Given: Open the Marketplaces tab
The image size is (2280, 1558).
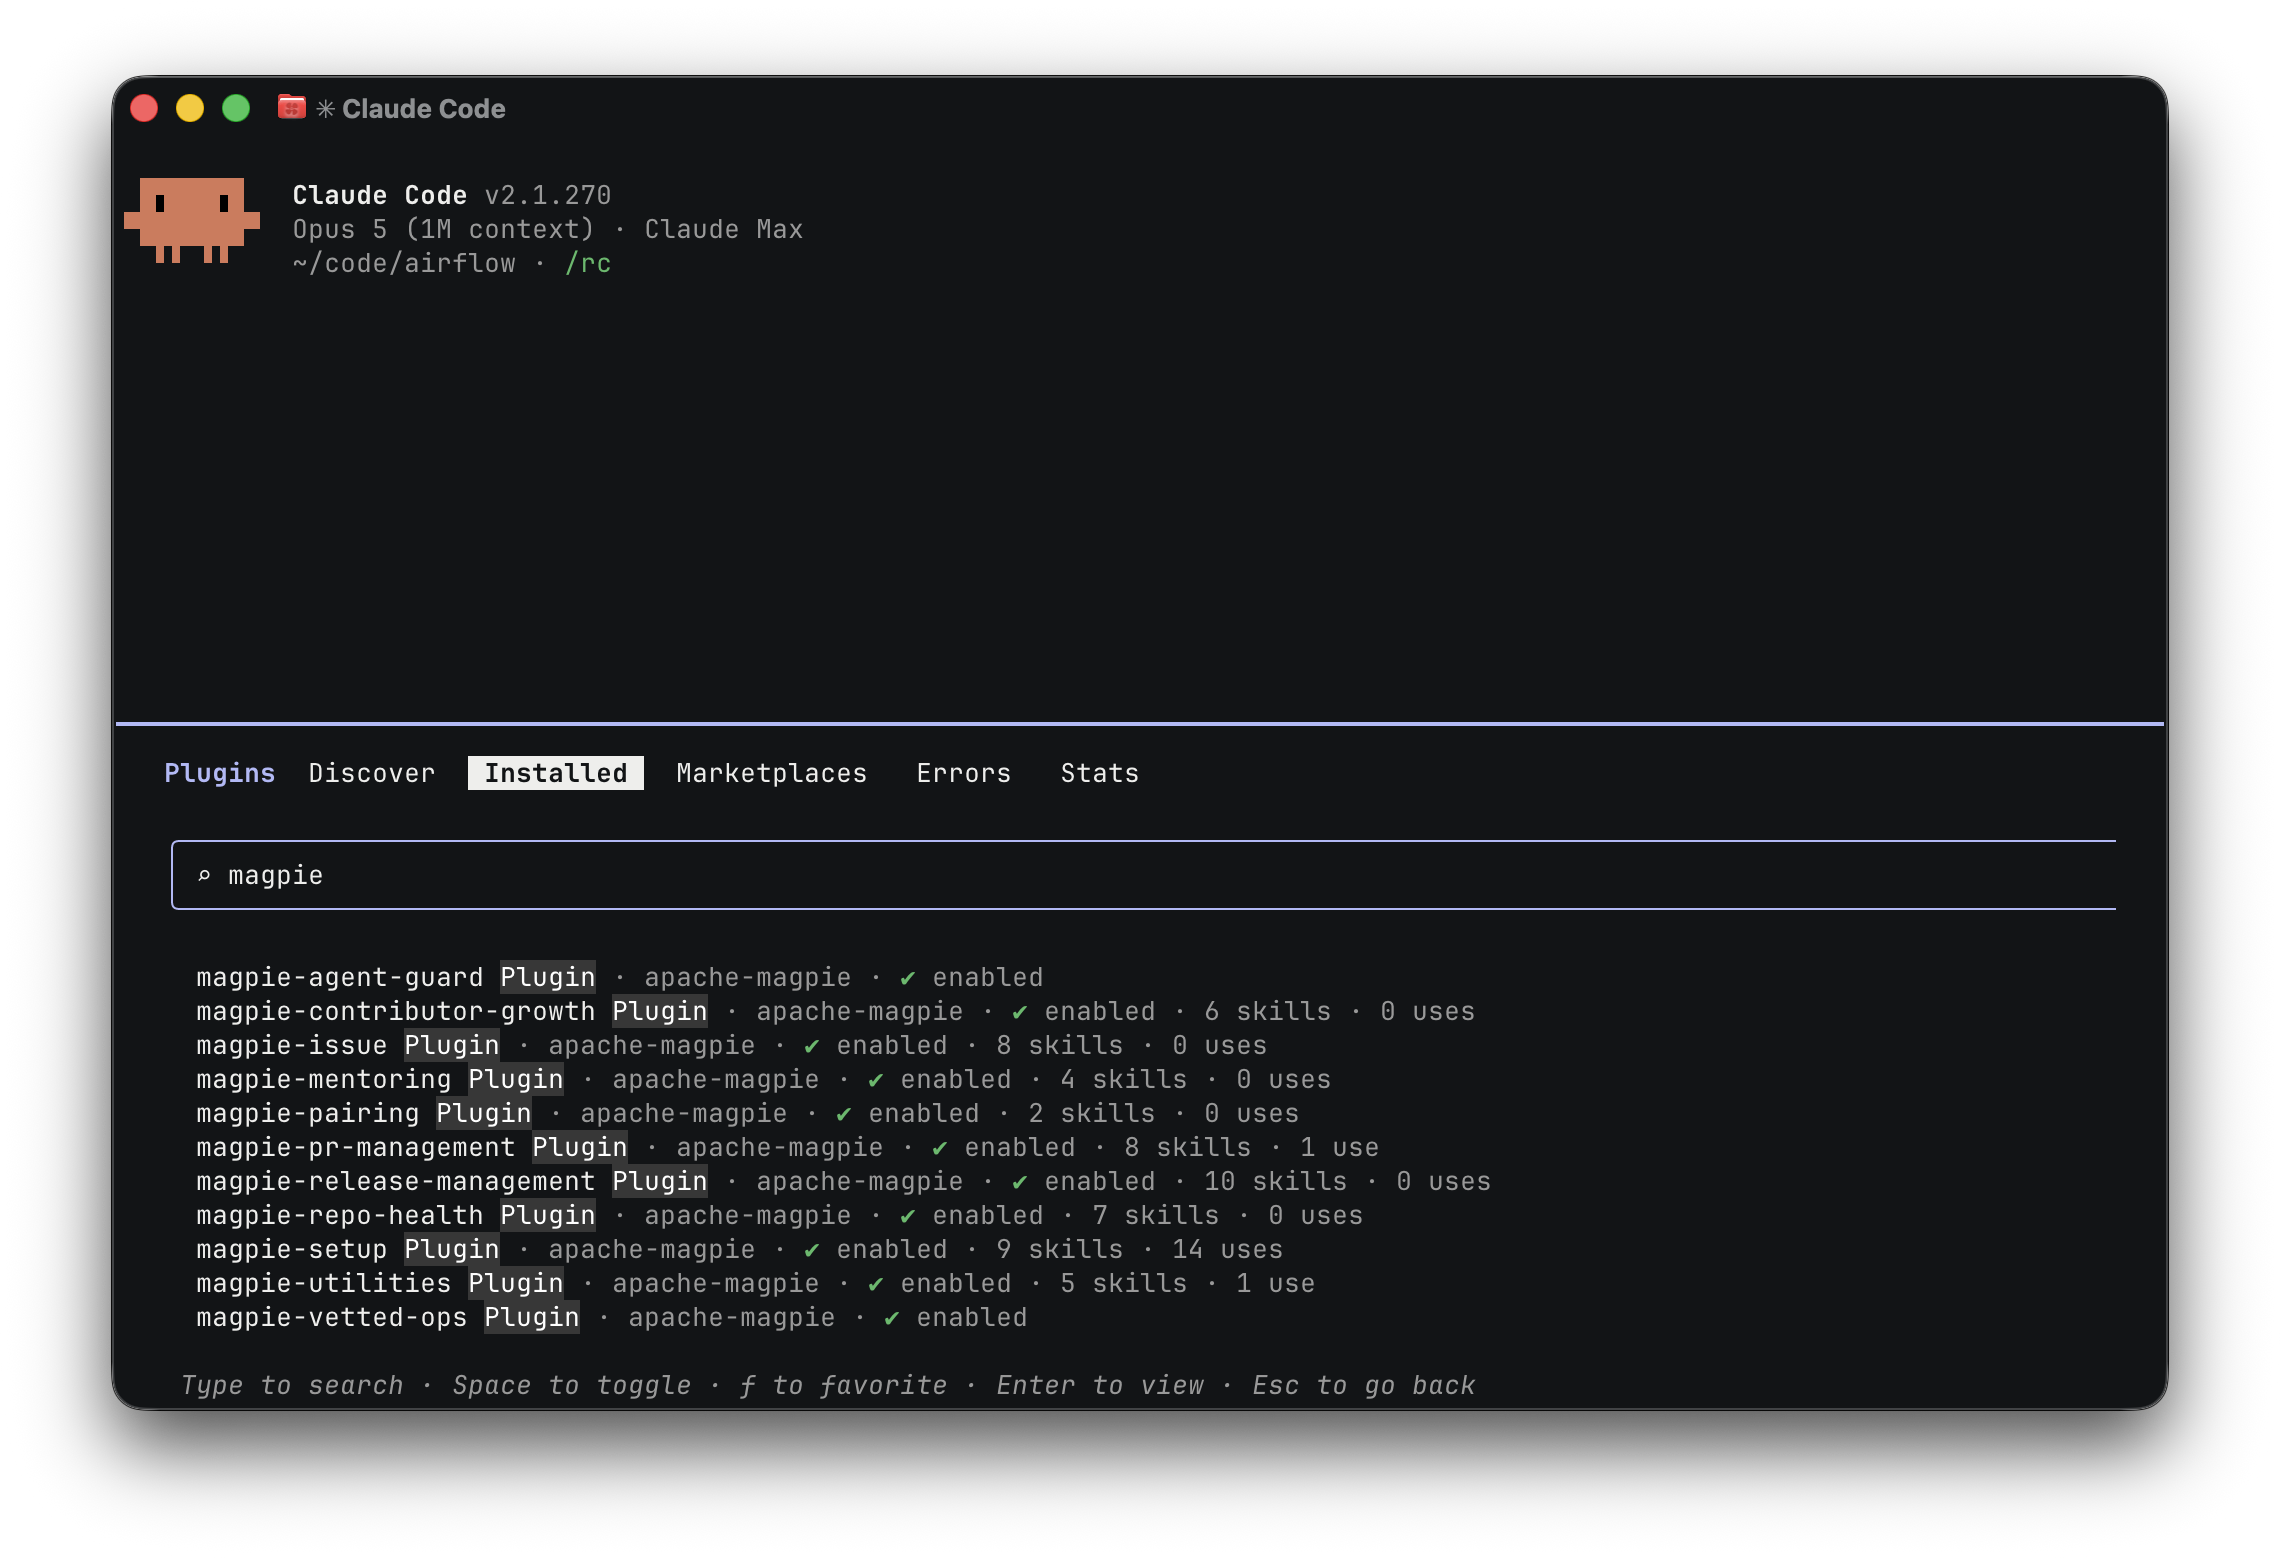Looking at the screenshot, I should click(772, 773).
